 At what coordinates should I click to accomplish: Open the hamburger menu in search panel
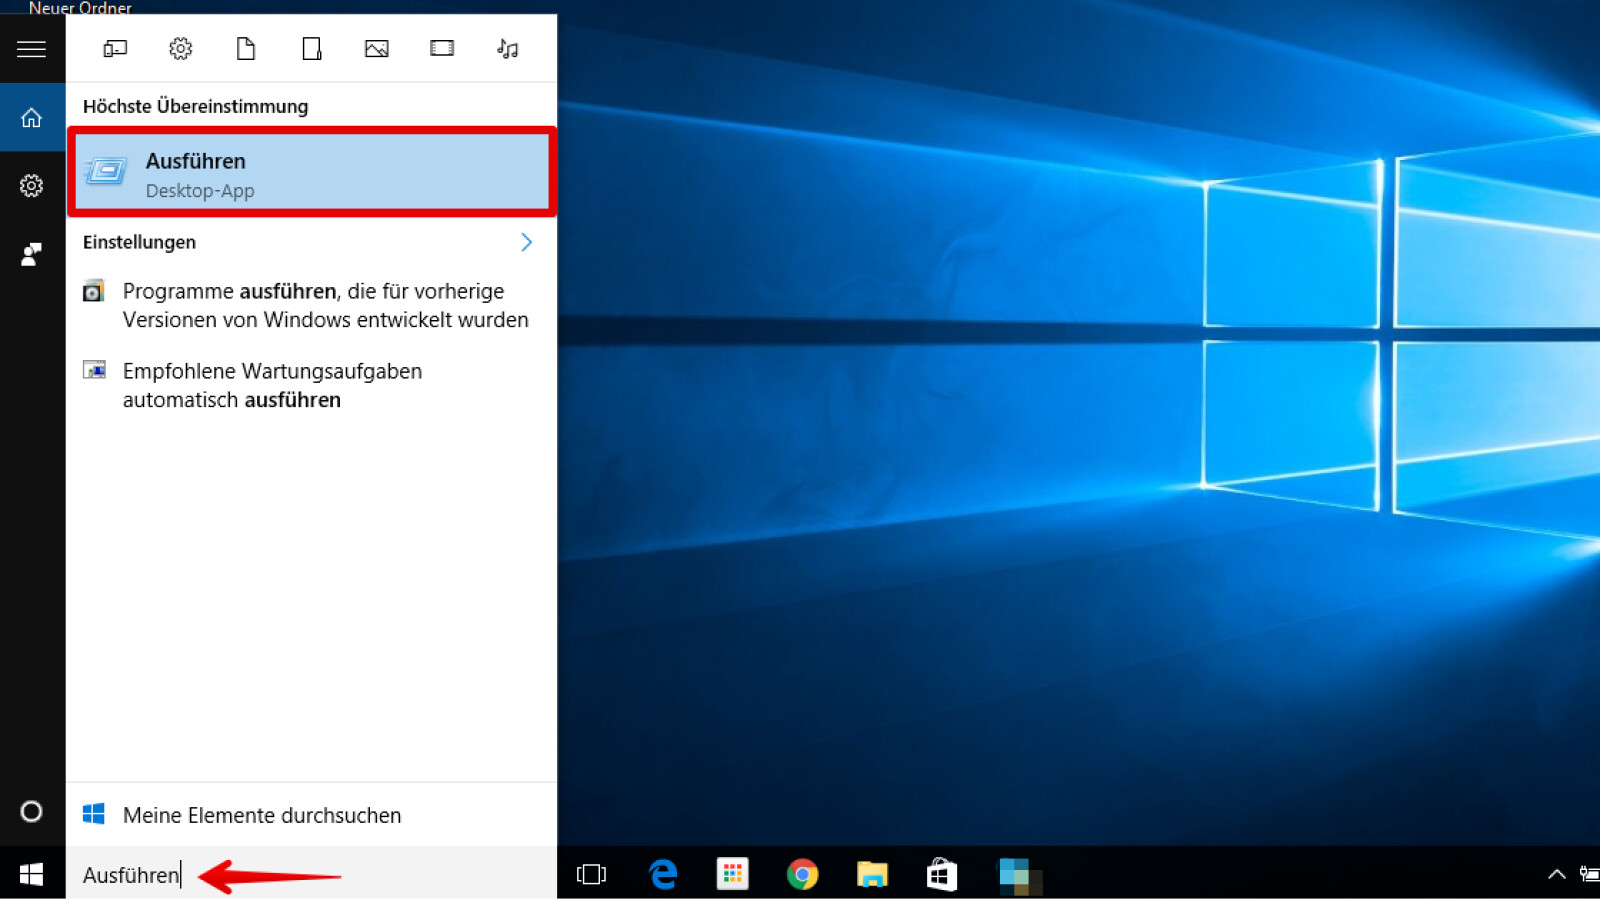[31, 49]
